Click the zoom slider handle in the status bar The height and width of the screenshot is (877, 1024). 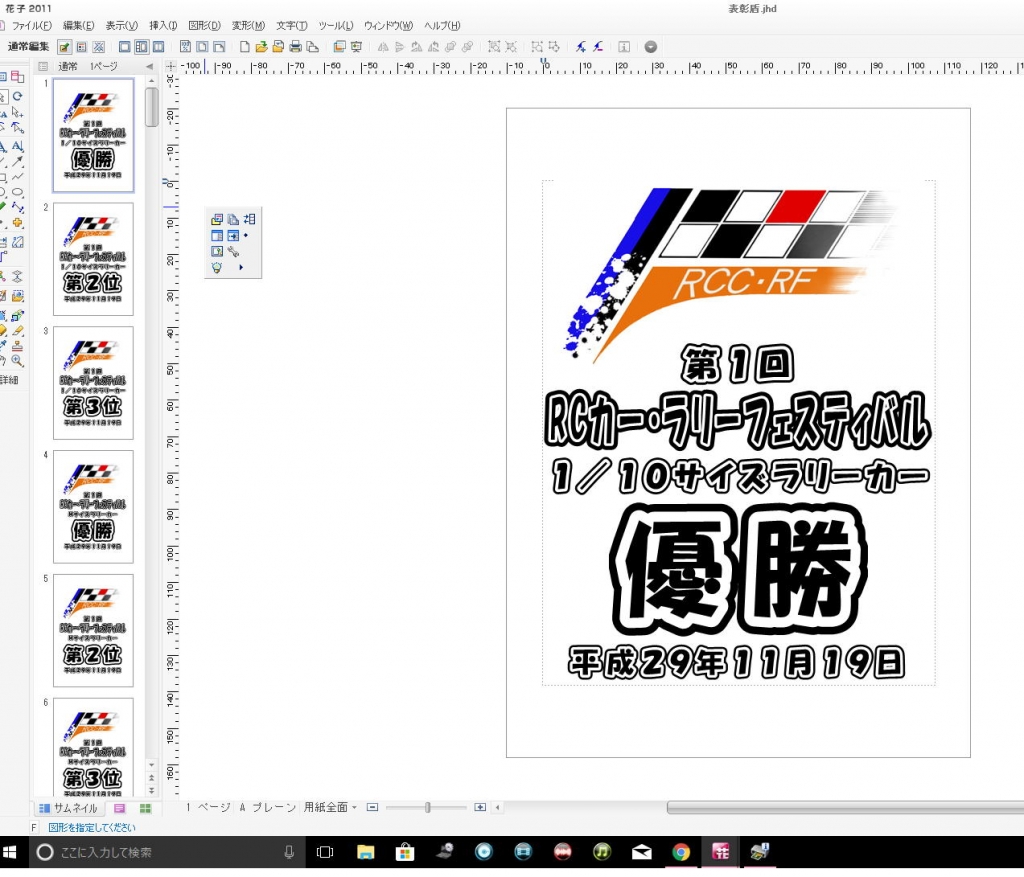tap(428, 807)
